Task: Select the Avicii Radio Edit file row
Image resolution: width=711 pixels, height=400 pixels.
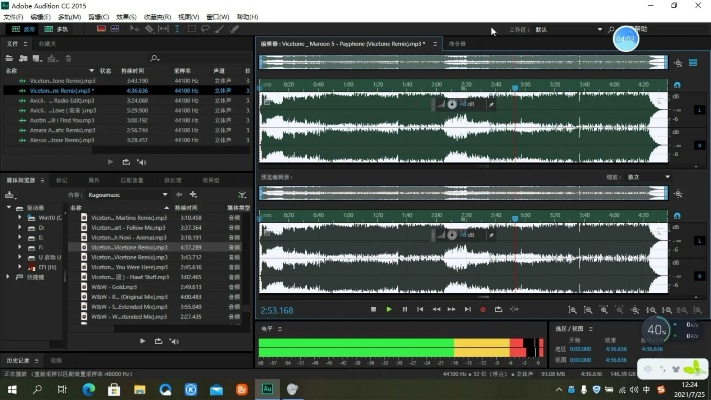Action: click(x=127, y=100)
